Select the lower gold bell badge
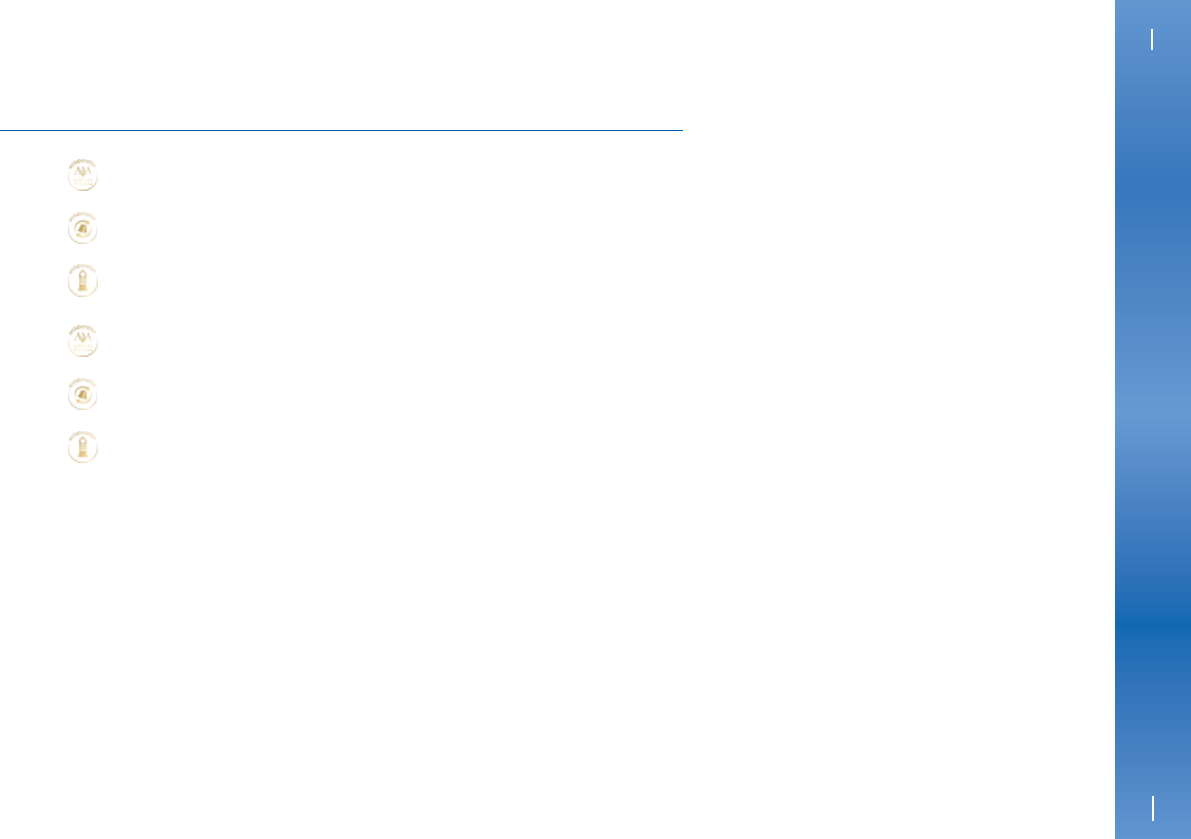1191x839 pixels. click(x=83, y=394)
